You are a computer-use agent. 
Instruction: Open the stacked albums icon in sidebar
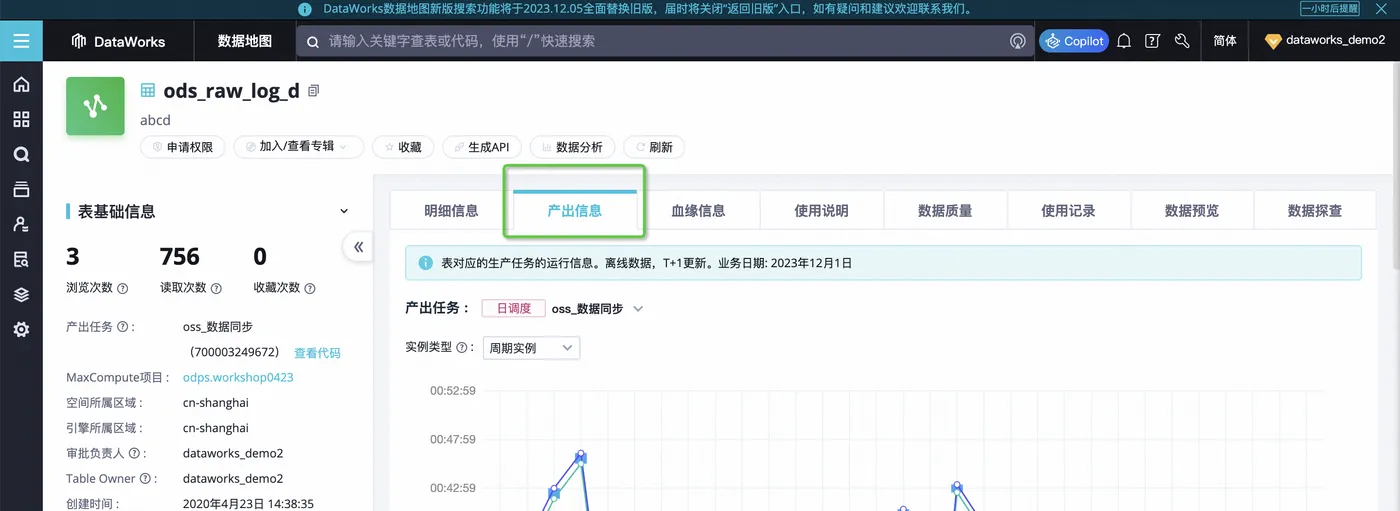(21, 190)
